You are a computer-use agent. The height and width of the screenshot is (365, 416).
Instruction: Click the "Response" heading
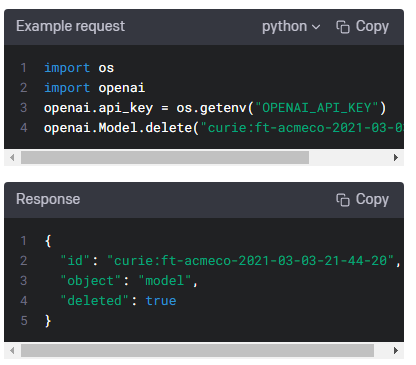48,199
